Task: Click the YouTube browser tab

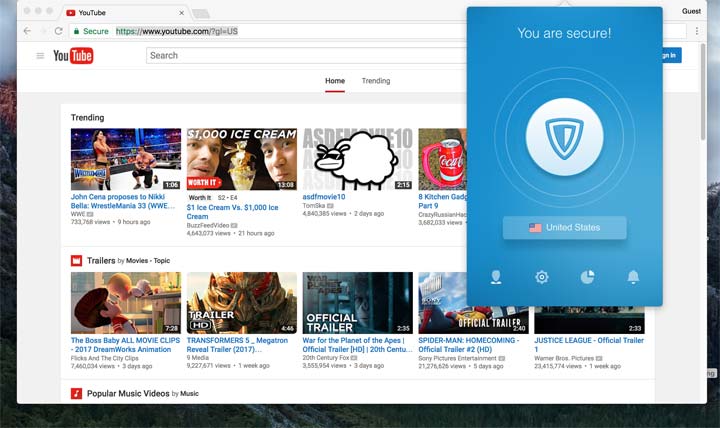Action: pyautogui.click(x=125, y=13)
